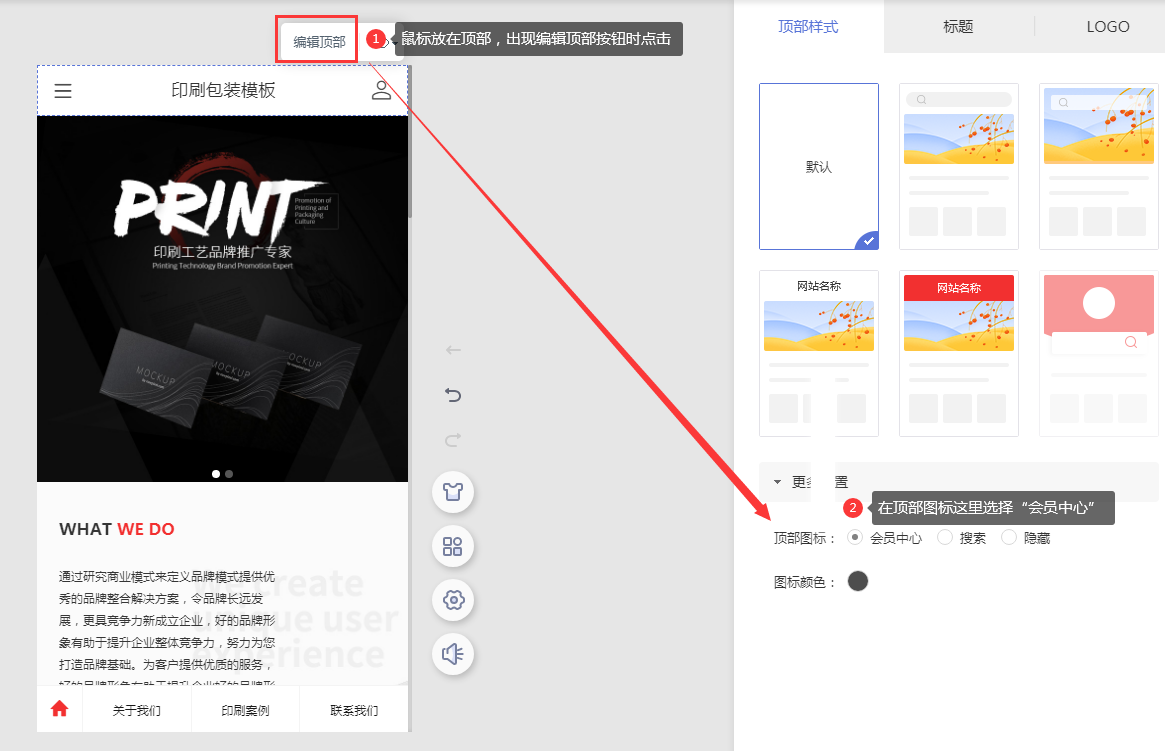Select the 隐藏 radio option
The width and height of the screenshot is (1165, 751).
(x=1008, y=537)
